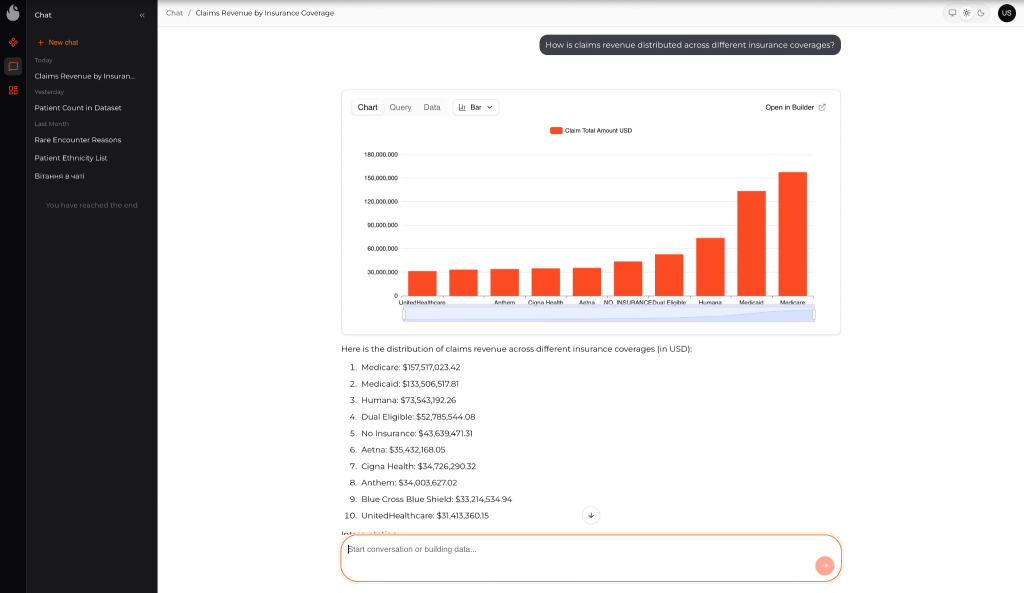This screenshot has width=1024, height=593.
Task: Click the 180,000,000 y-axis label
Action: pos(381,155)
